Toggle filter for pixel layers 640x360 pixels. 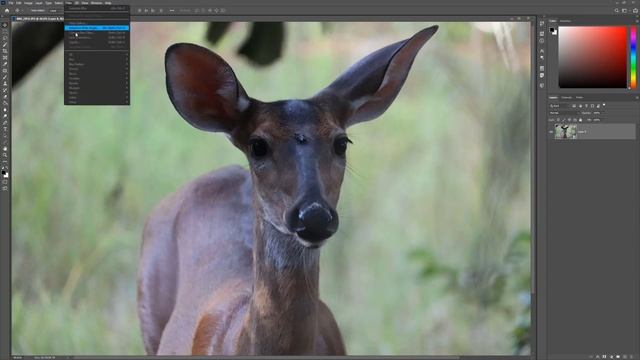point(574,106)
